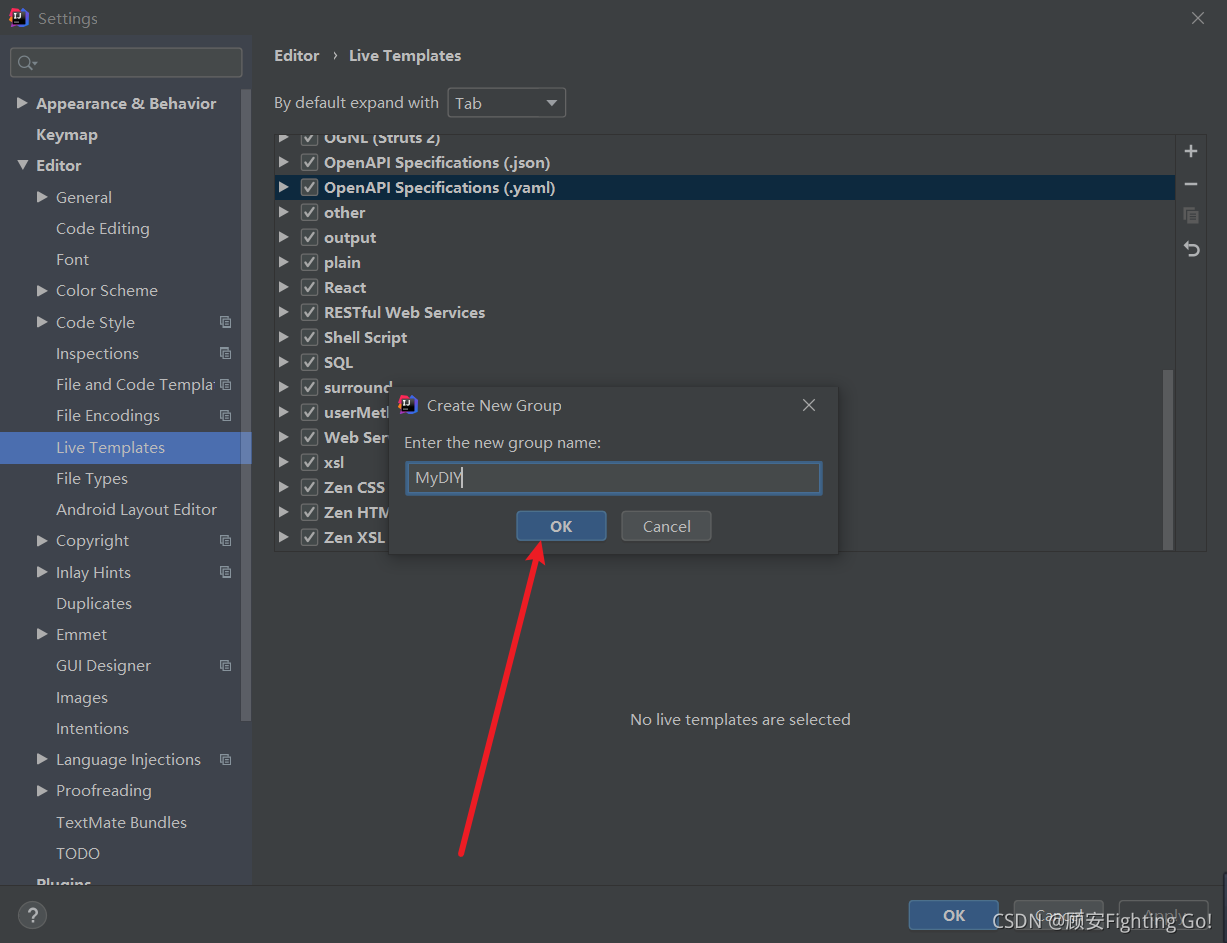The image size is (1227, 943).
Task: Confirm the new group with dialog OK
Action: point(561,526)
